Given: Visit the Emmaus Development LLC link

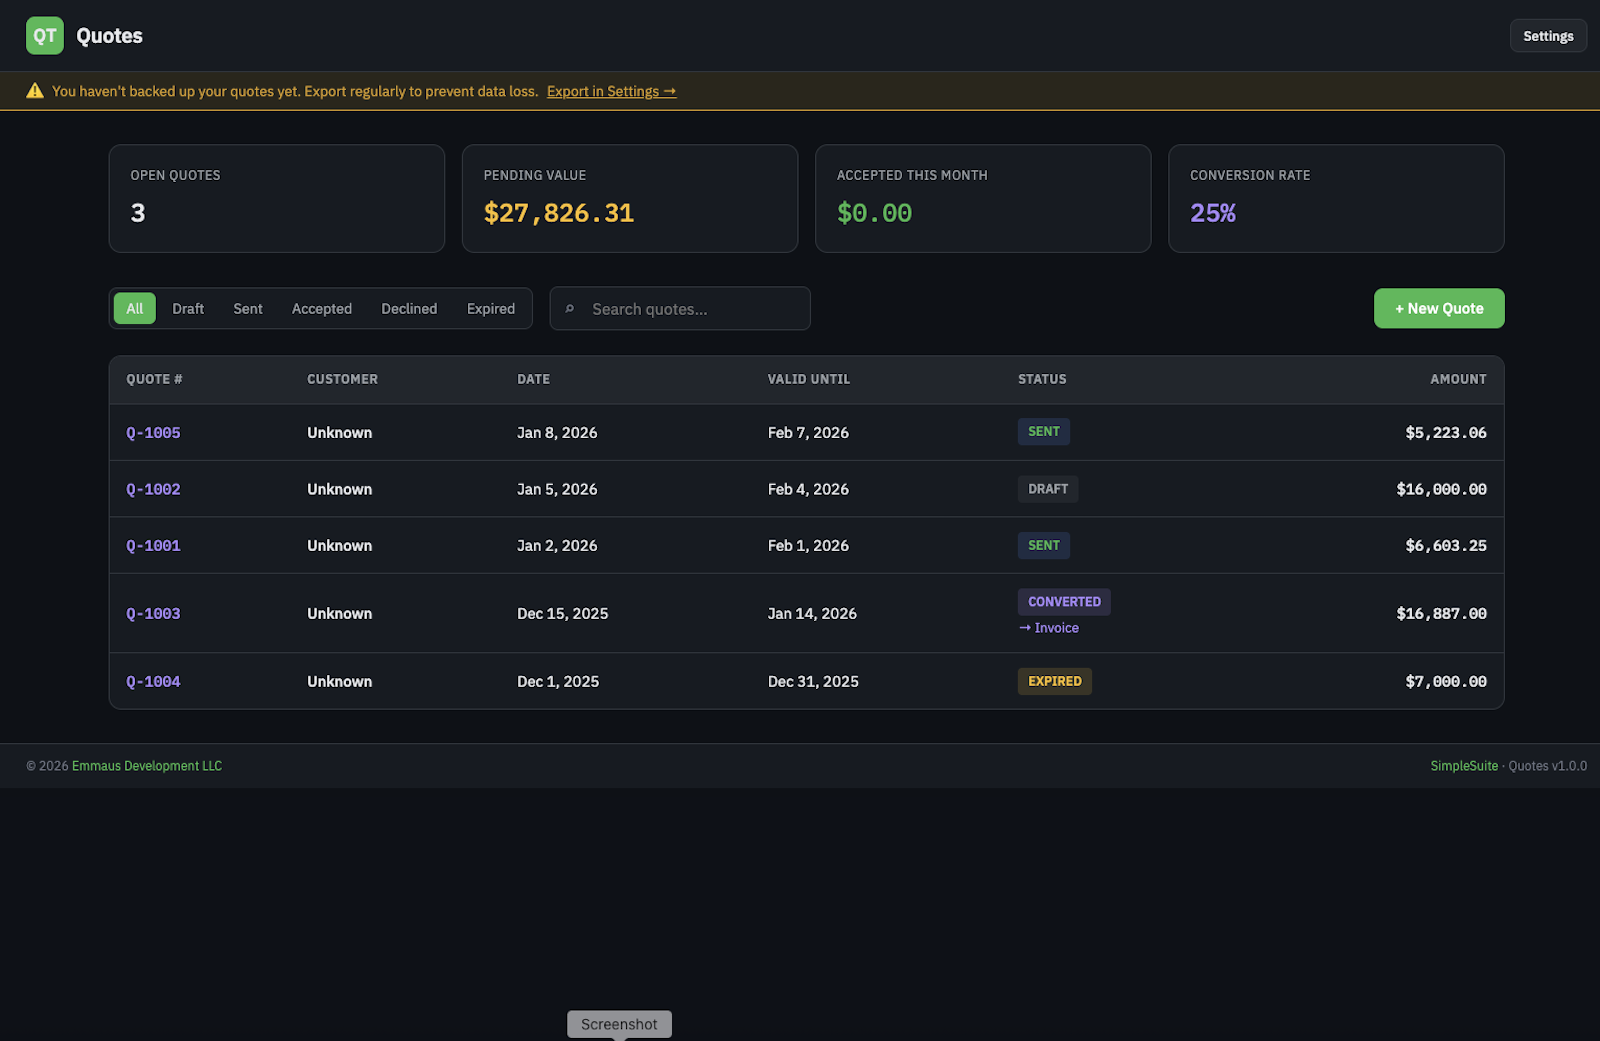Looking at the screenshot, I should pos(147,766).
